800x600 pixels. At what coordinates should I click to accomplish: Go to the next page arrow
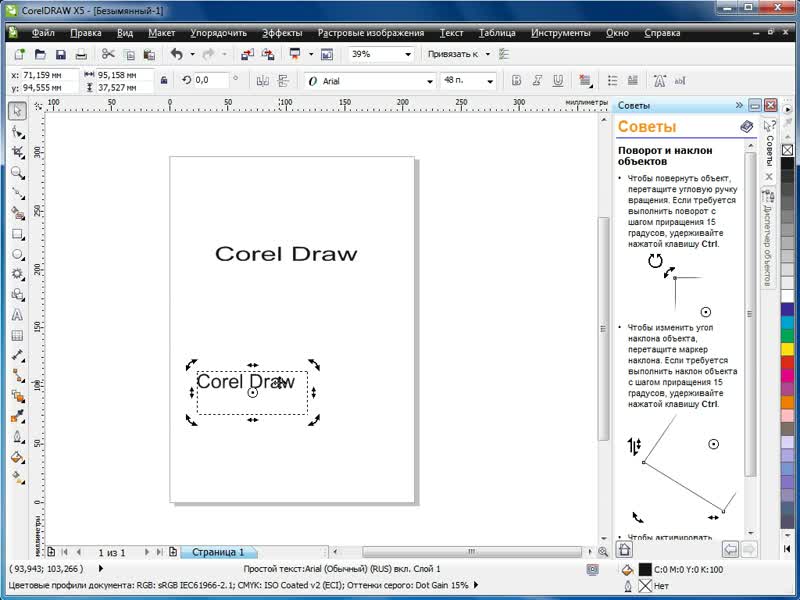tap(147, 552)
